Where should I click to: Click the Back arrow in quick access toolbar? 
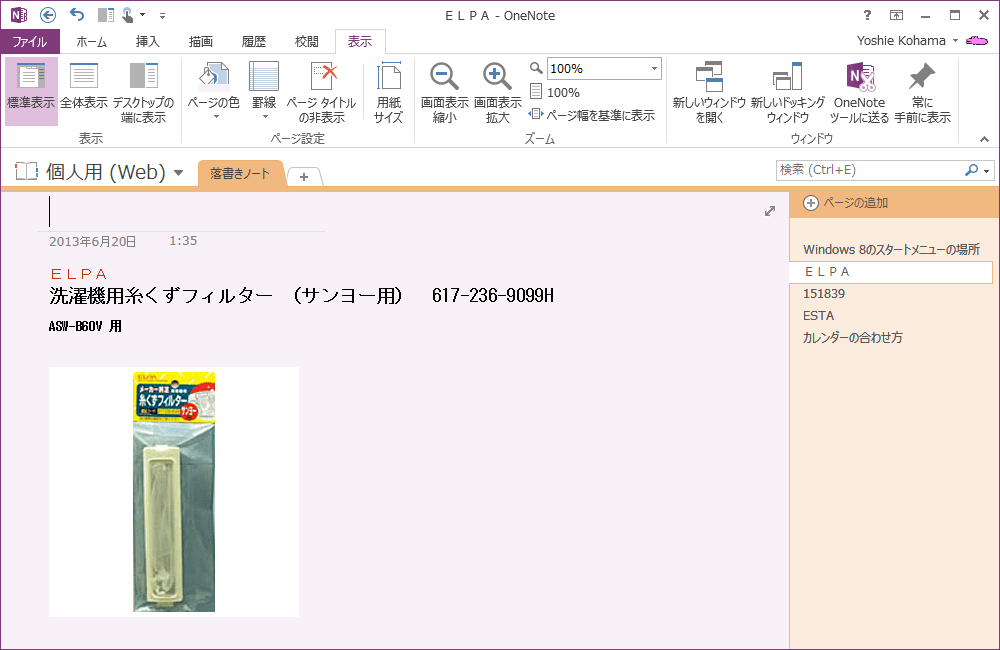pos(48,15)
